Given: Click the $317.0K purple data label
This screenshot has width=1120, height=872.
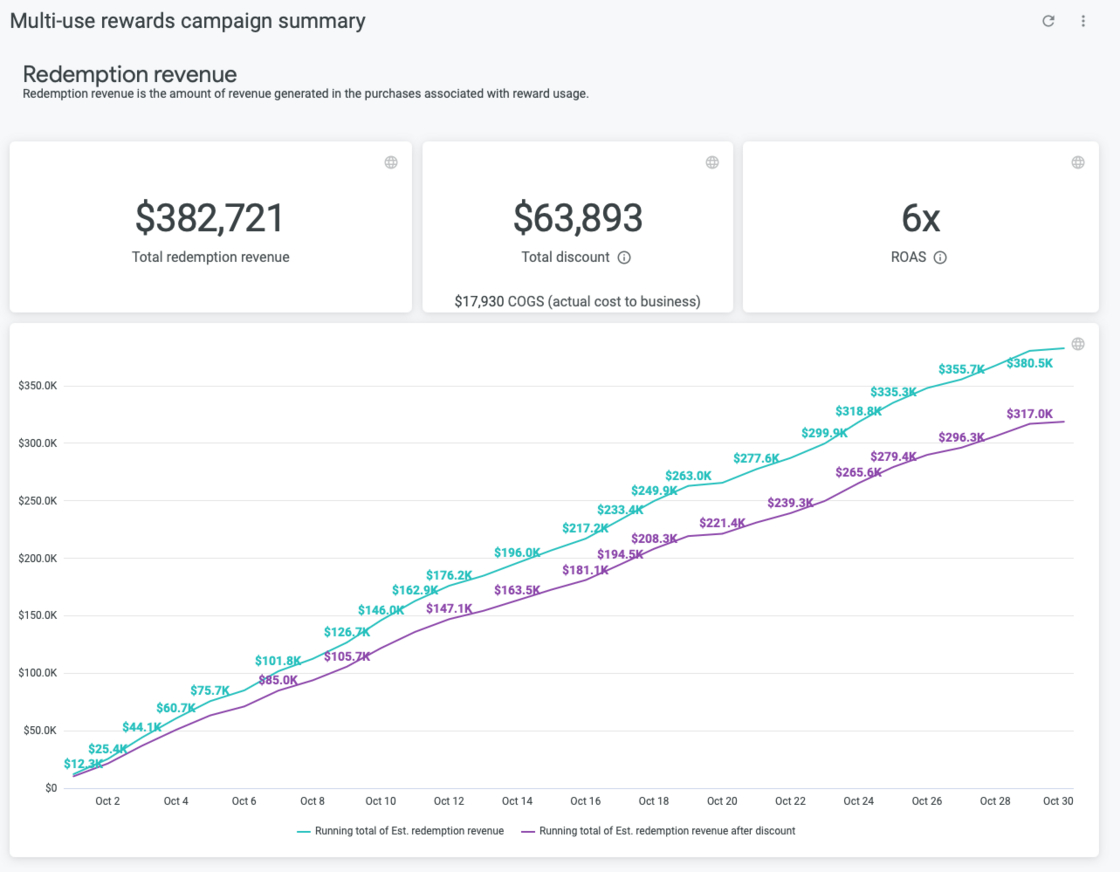Looking at the screenshot, I should click(x=1029, y=414).
